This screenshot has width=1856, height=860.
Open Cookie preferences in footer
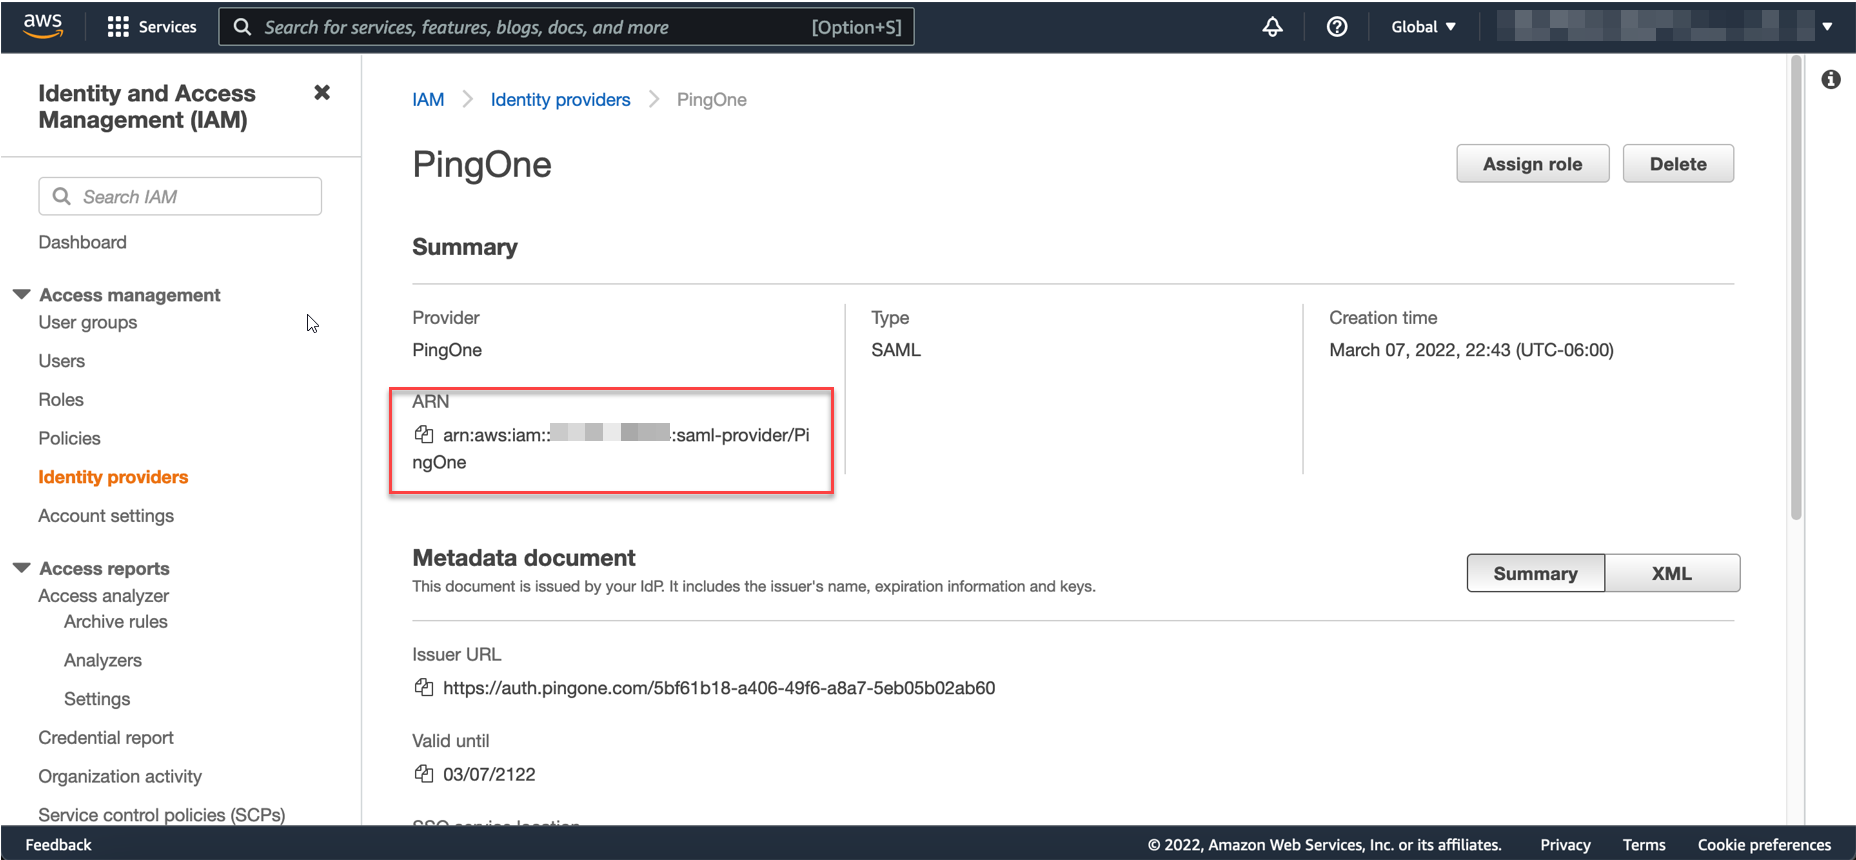point(1764,844)
